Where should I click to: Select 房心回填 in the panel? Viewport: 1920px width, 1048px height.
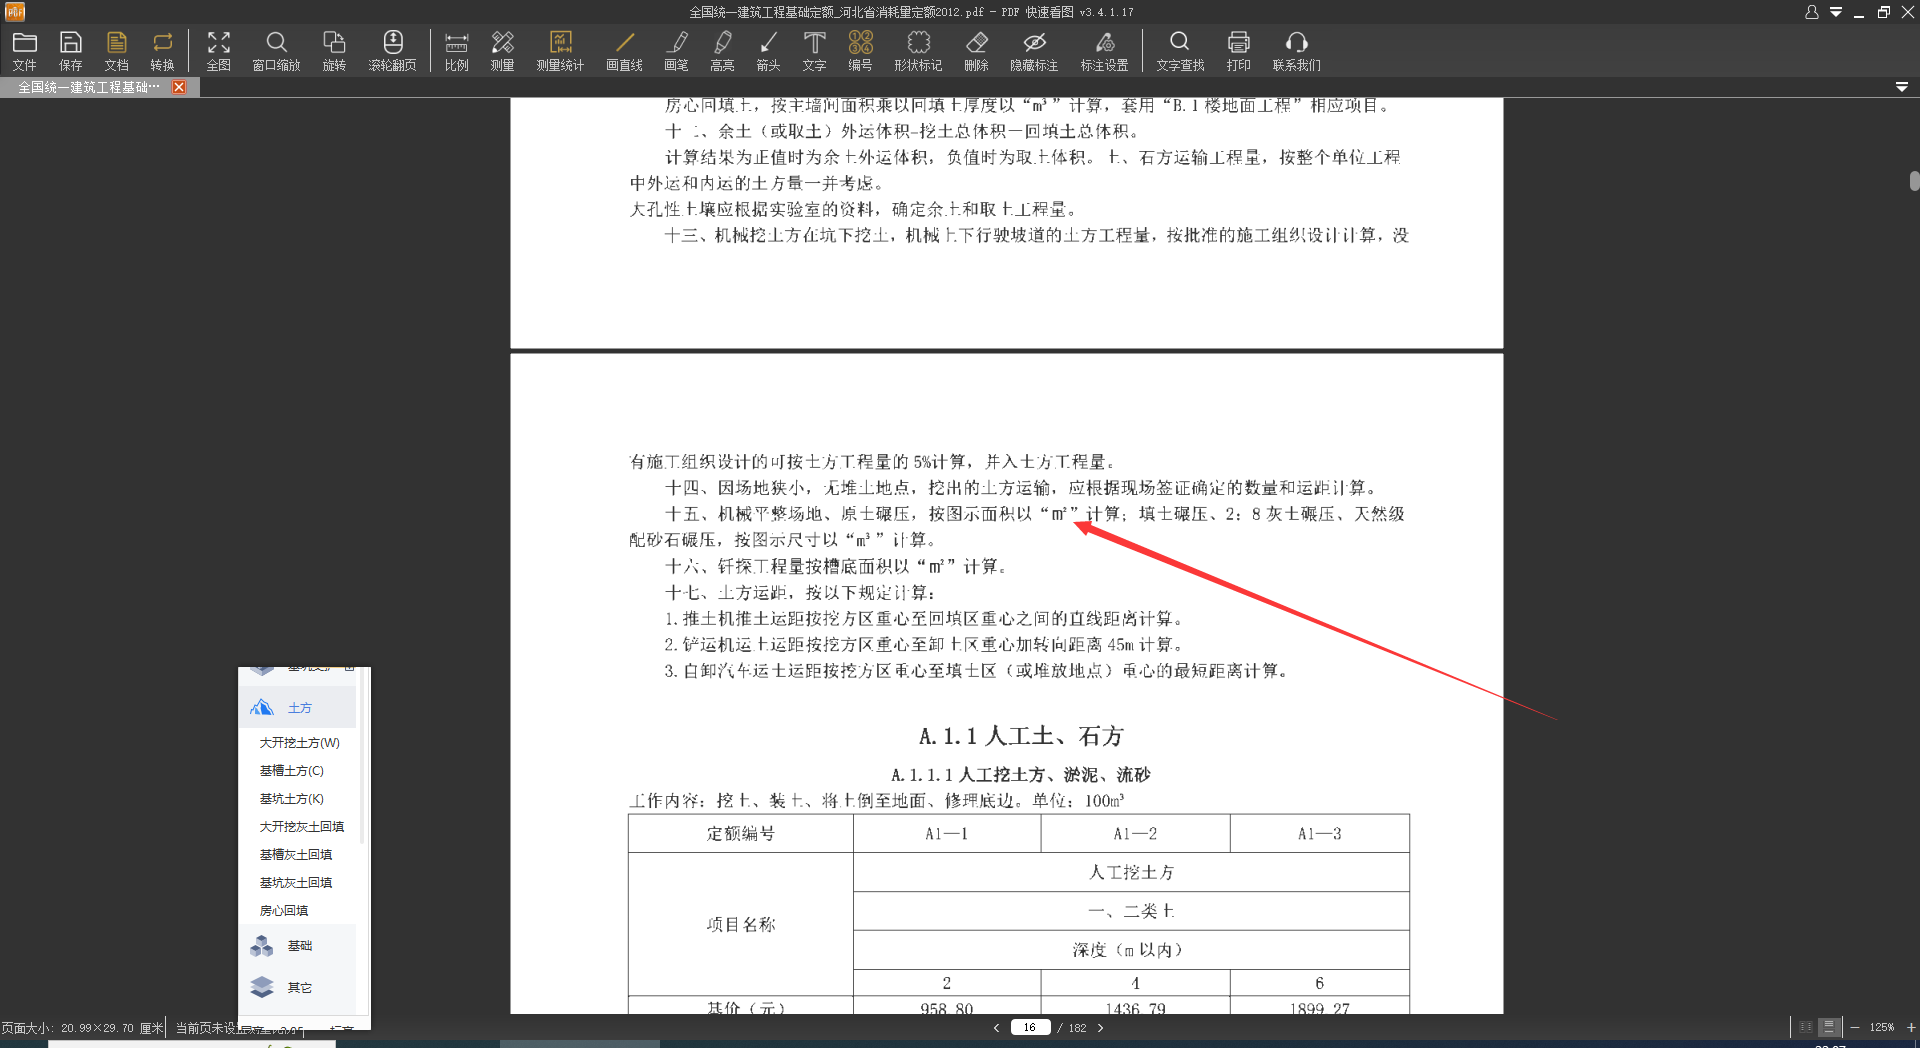(283, 911)
